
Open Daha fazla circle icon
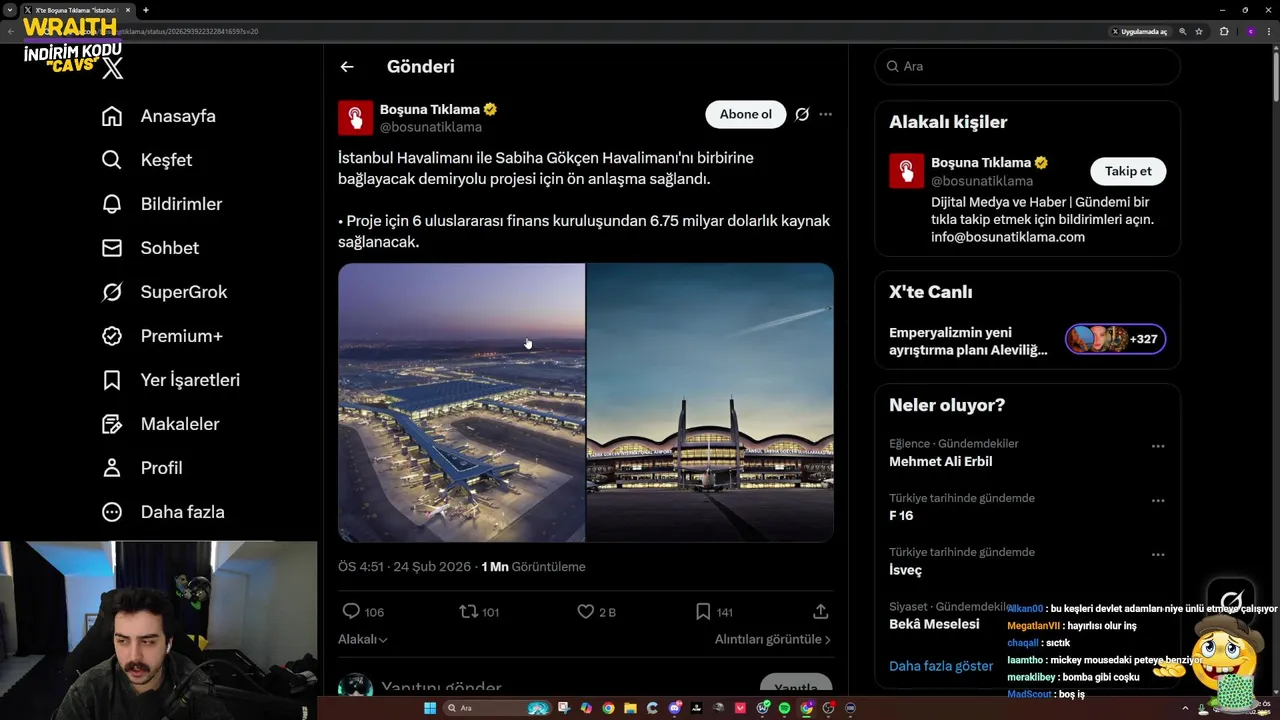[x=112, y=512]
